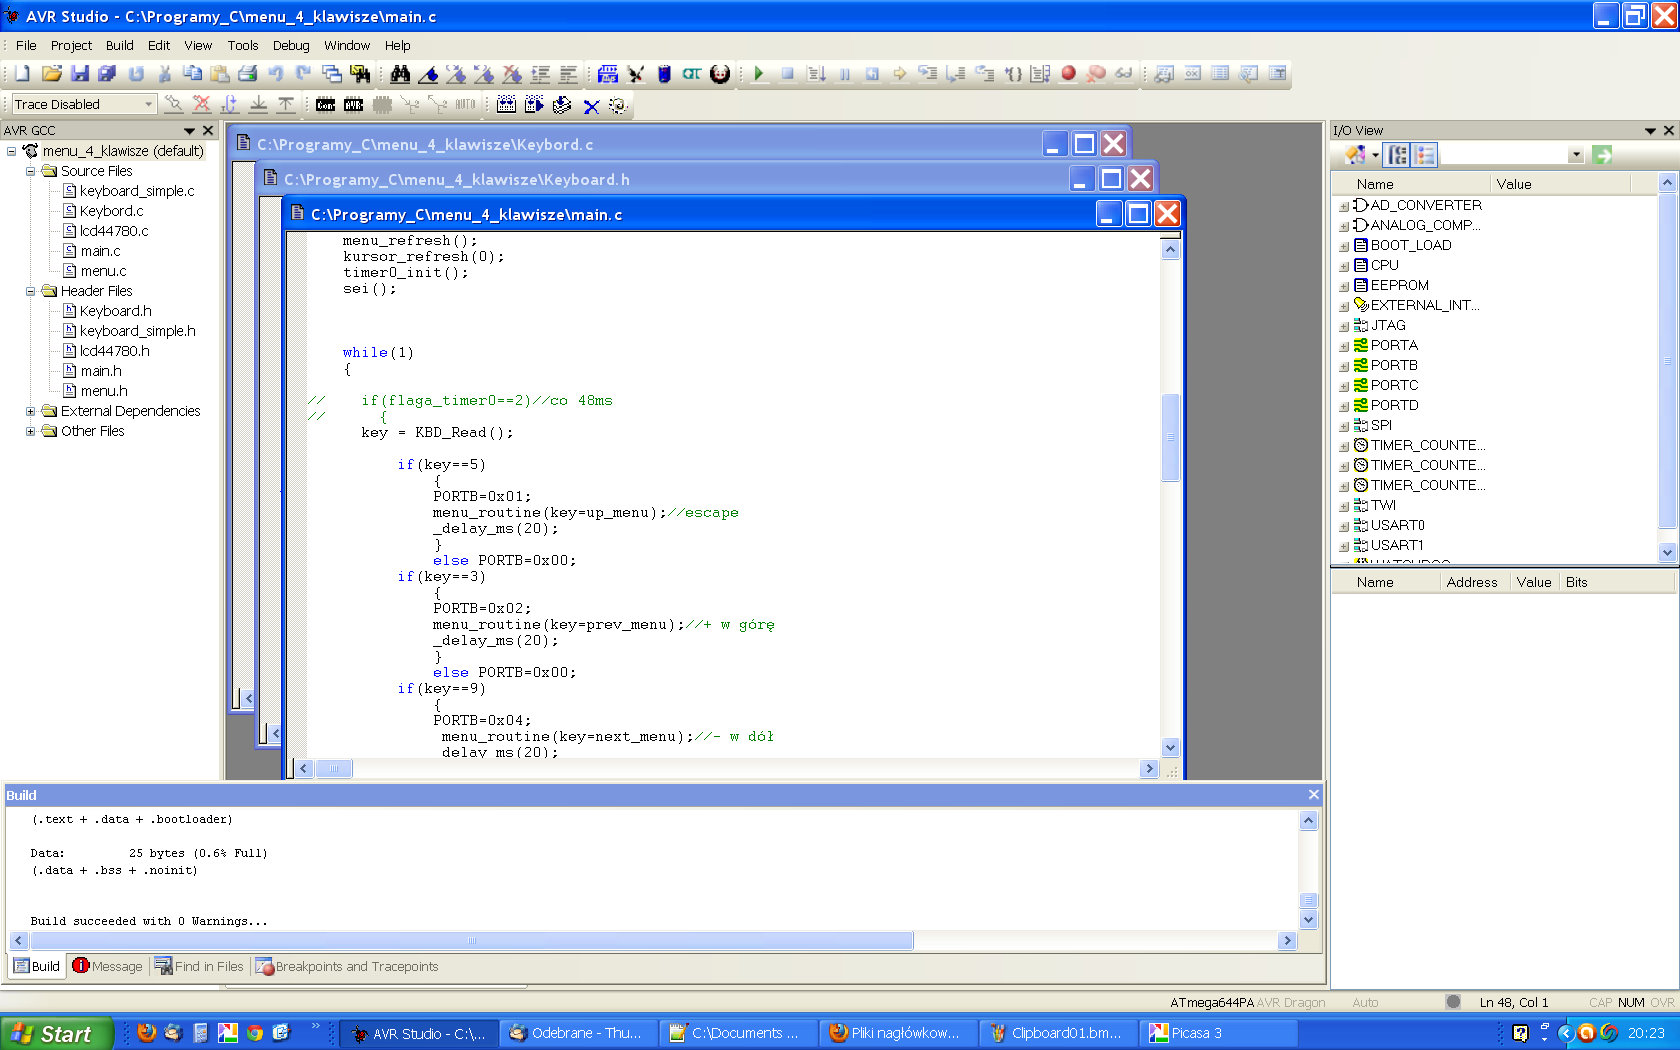This screenshot has width=1680, height=1050.
Task: Collapse the Source Files folder
Action: pyautogui.click(x=30, y=171)
